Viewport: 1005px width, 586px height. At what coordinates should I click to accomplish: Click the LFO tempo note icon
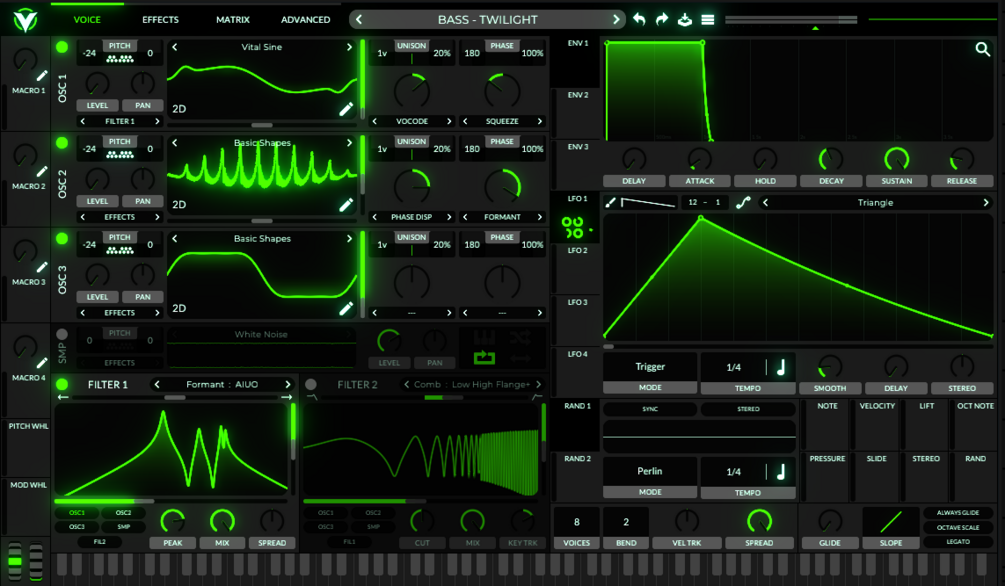pos(781,367)
